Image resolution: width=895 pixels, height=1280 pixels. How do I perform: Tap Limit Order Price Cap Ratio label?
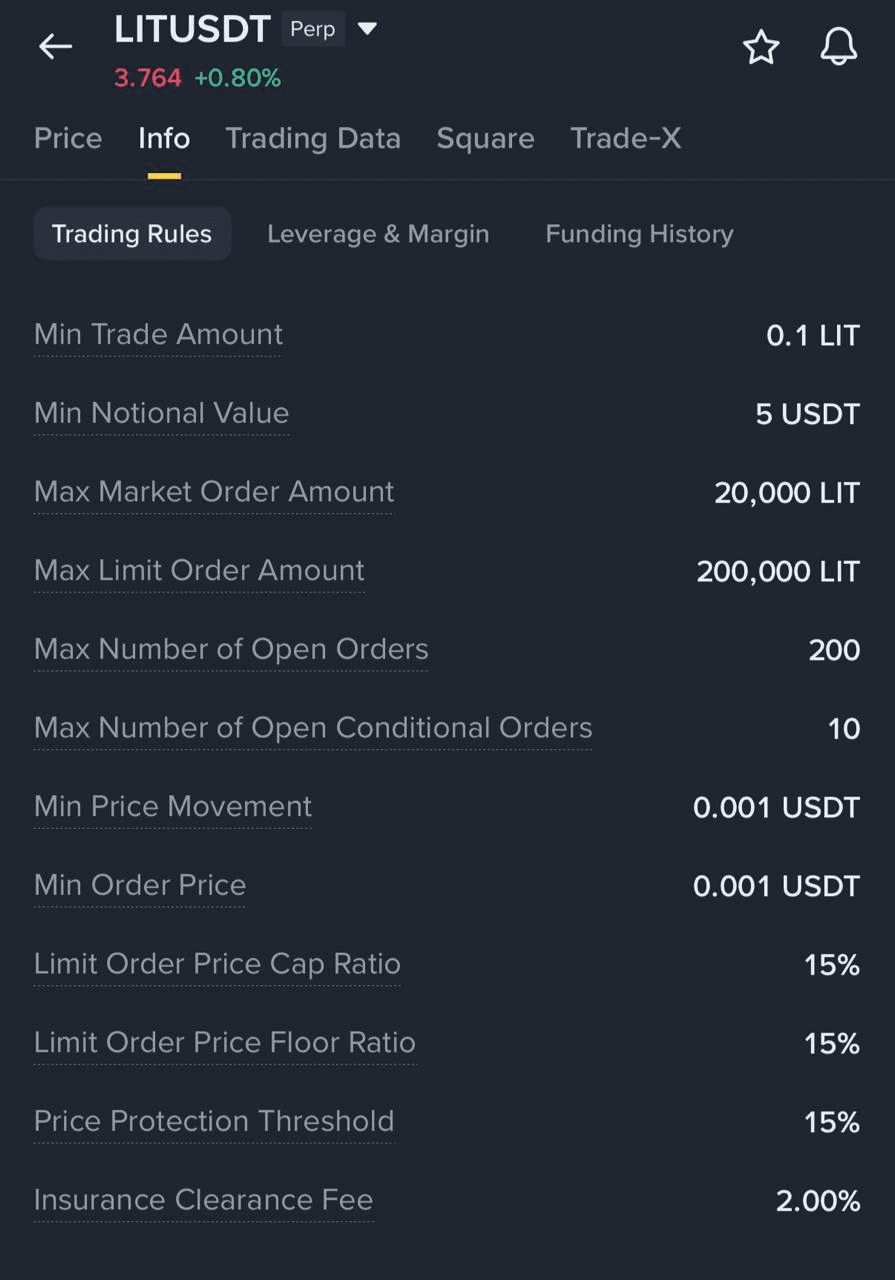[x=217, y=964]
